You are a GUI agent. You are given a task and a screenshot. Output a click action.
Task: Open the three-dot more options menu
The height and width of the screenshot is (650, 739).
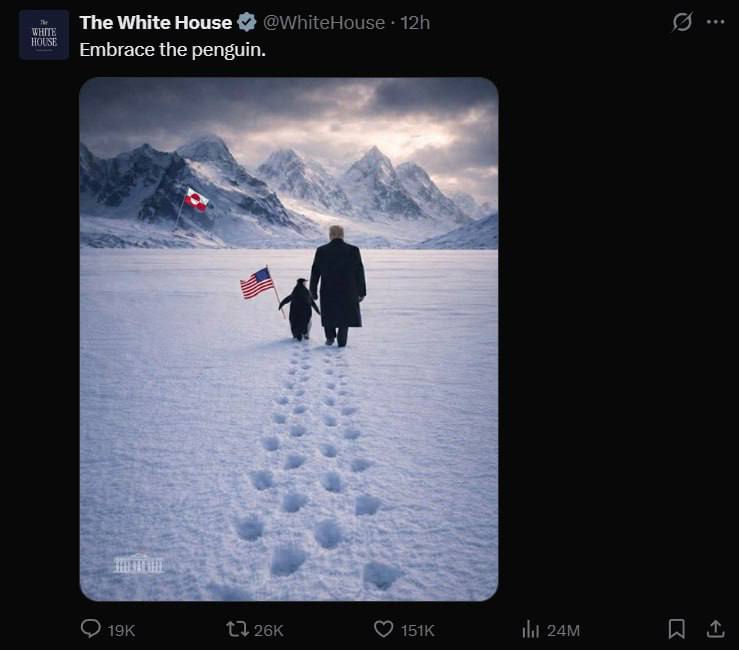click(x=715, y=22)
